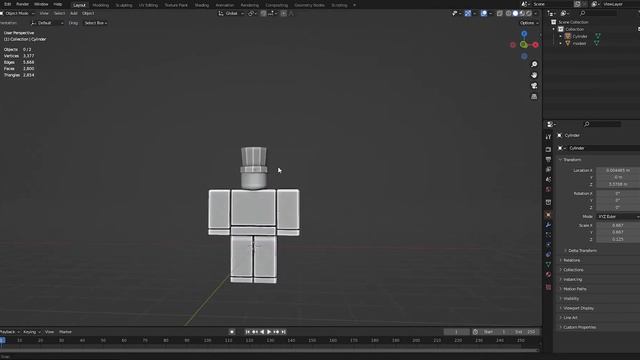Open the Select Box drag dropdown

pos(96,23)
